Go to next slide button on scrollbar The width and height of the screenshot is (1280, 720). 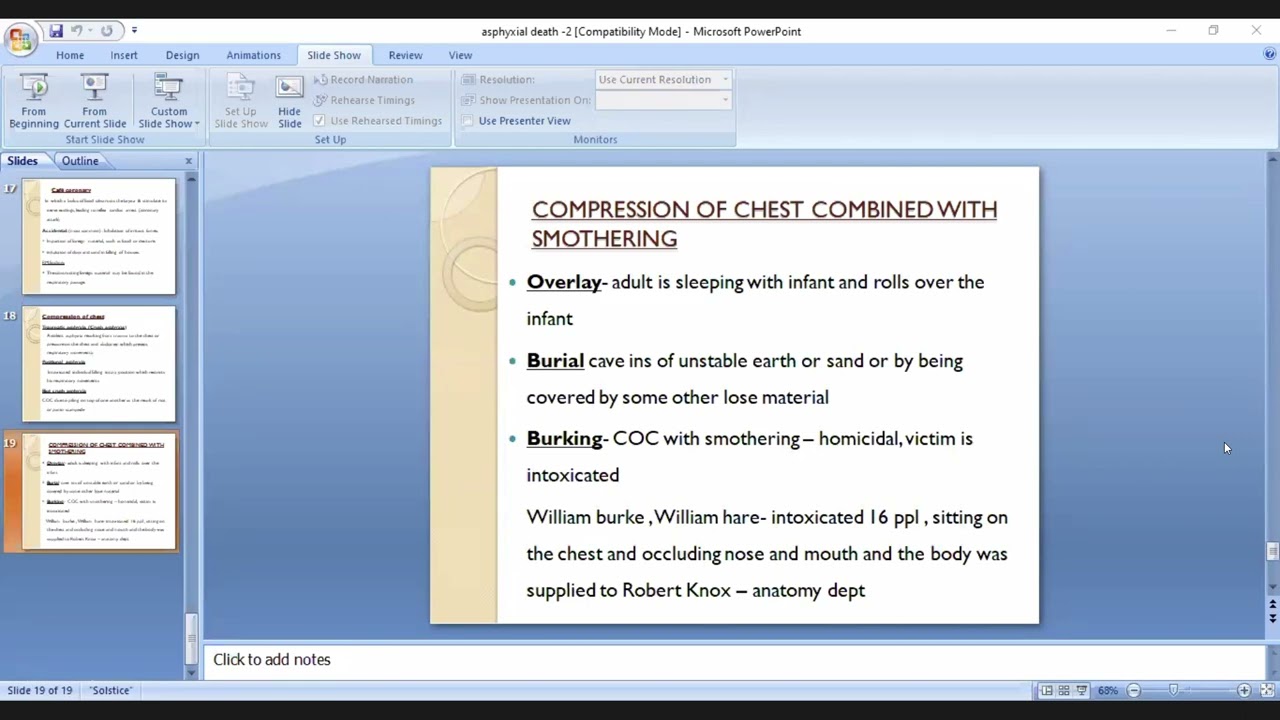(1272, 619)
